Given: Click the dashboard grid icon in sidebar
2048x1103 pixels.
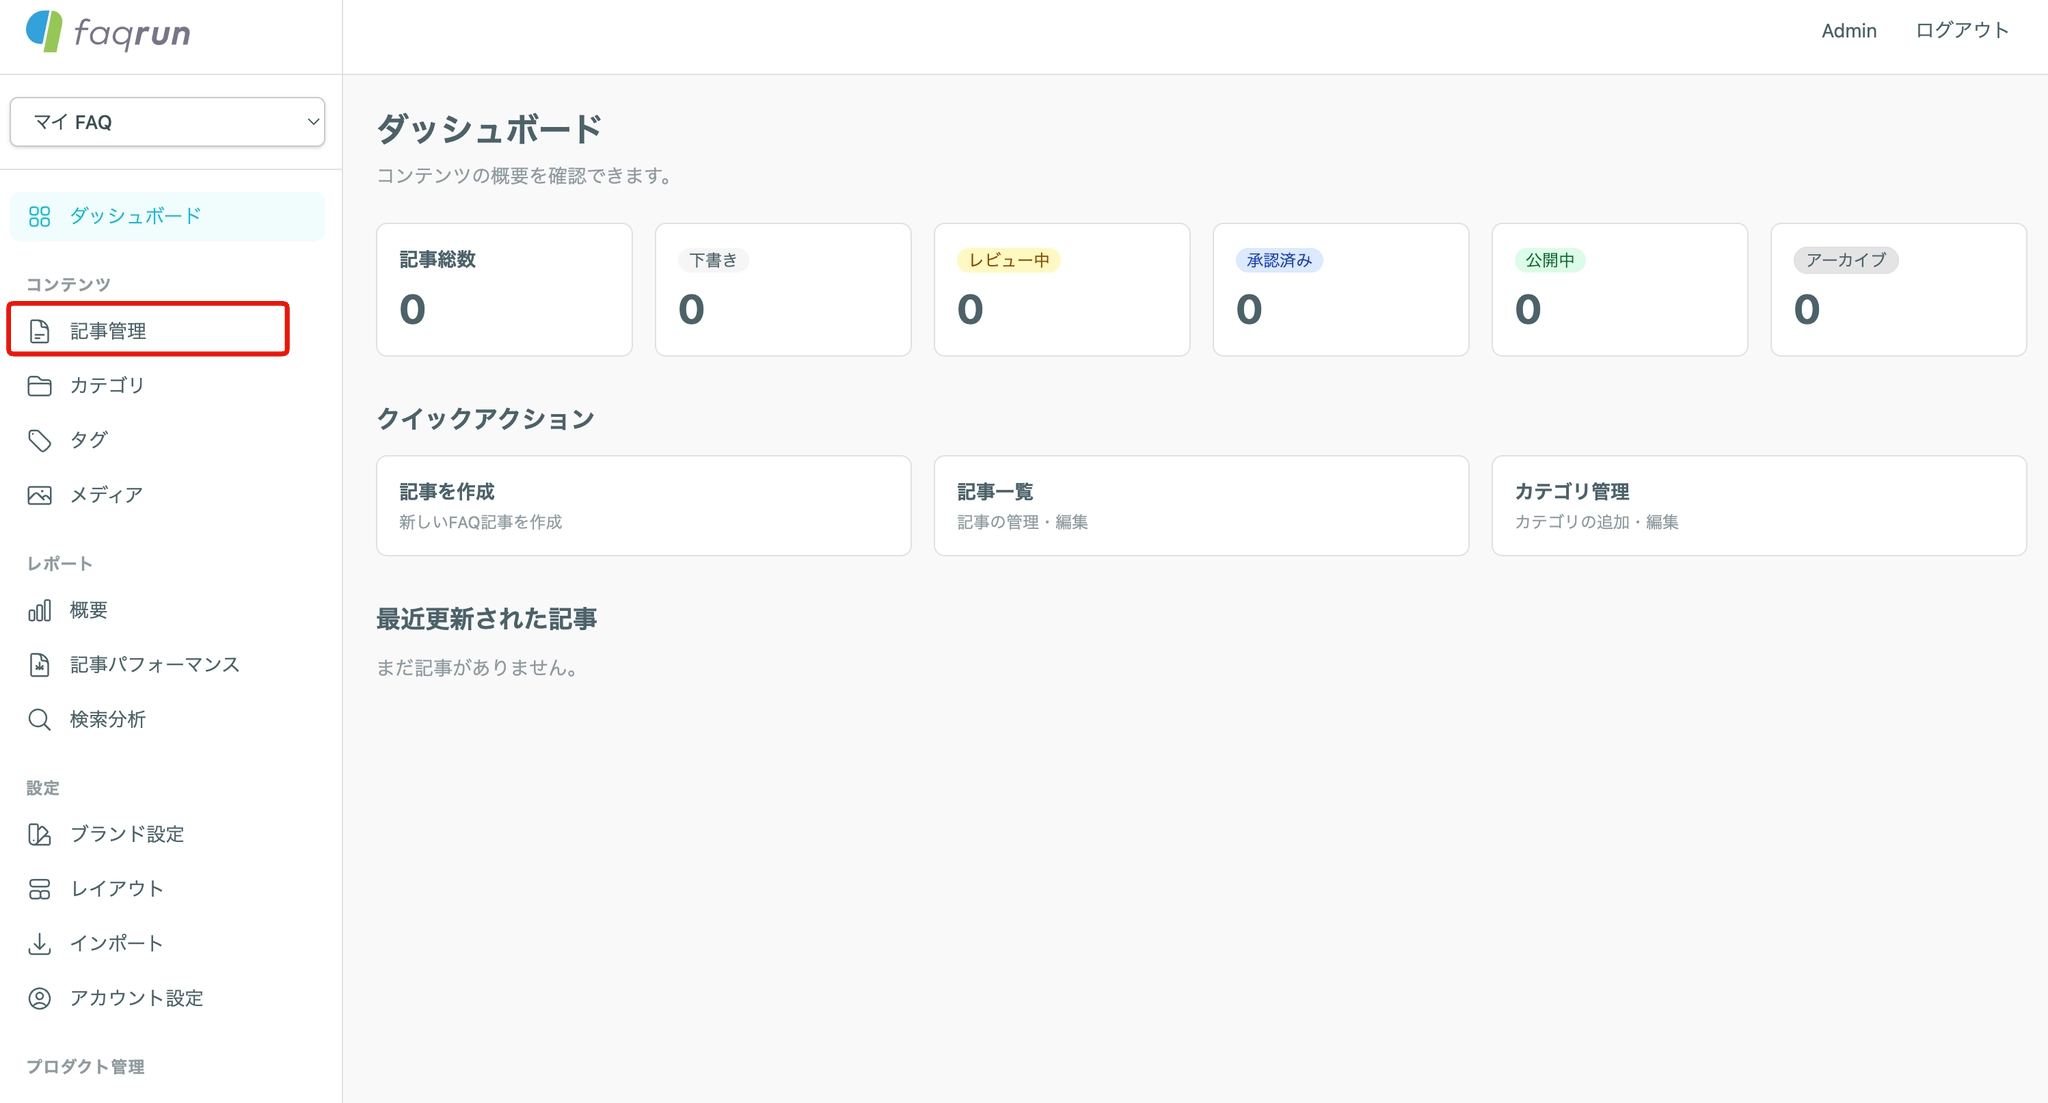Looking at the screenshot, I should click(x=40, y=216).
